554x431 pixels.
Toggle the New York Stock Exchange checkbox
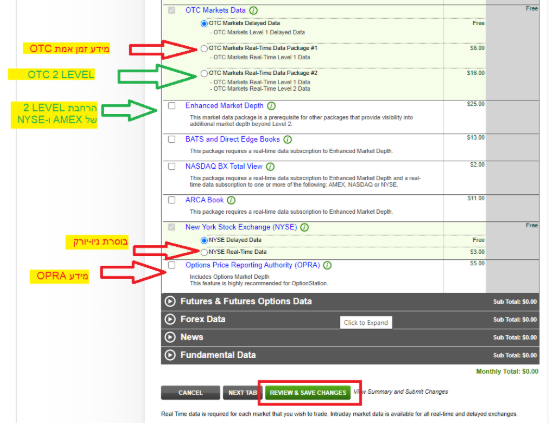(172, 227)
